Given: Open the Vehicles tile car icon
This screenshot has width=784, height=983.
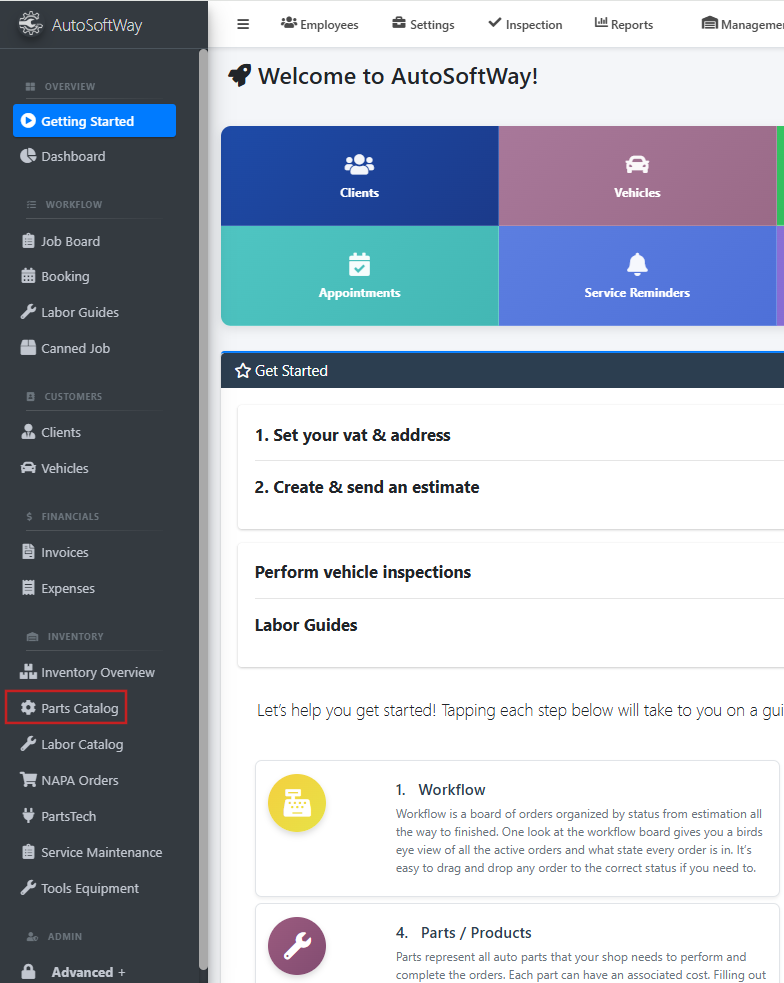Looking at the screenshot, I should (x=637, y=164).
